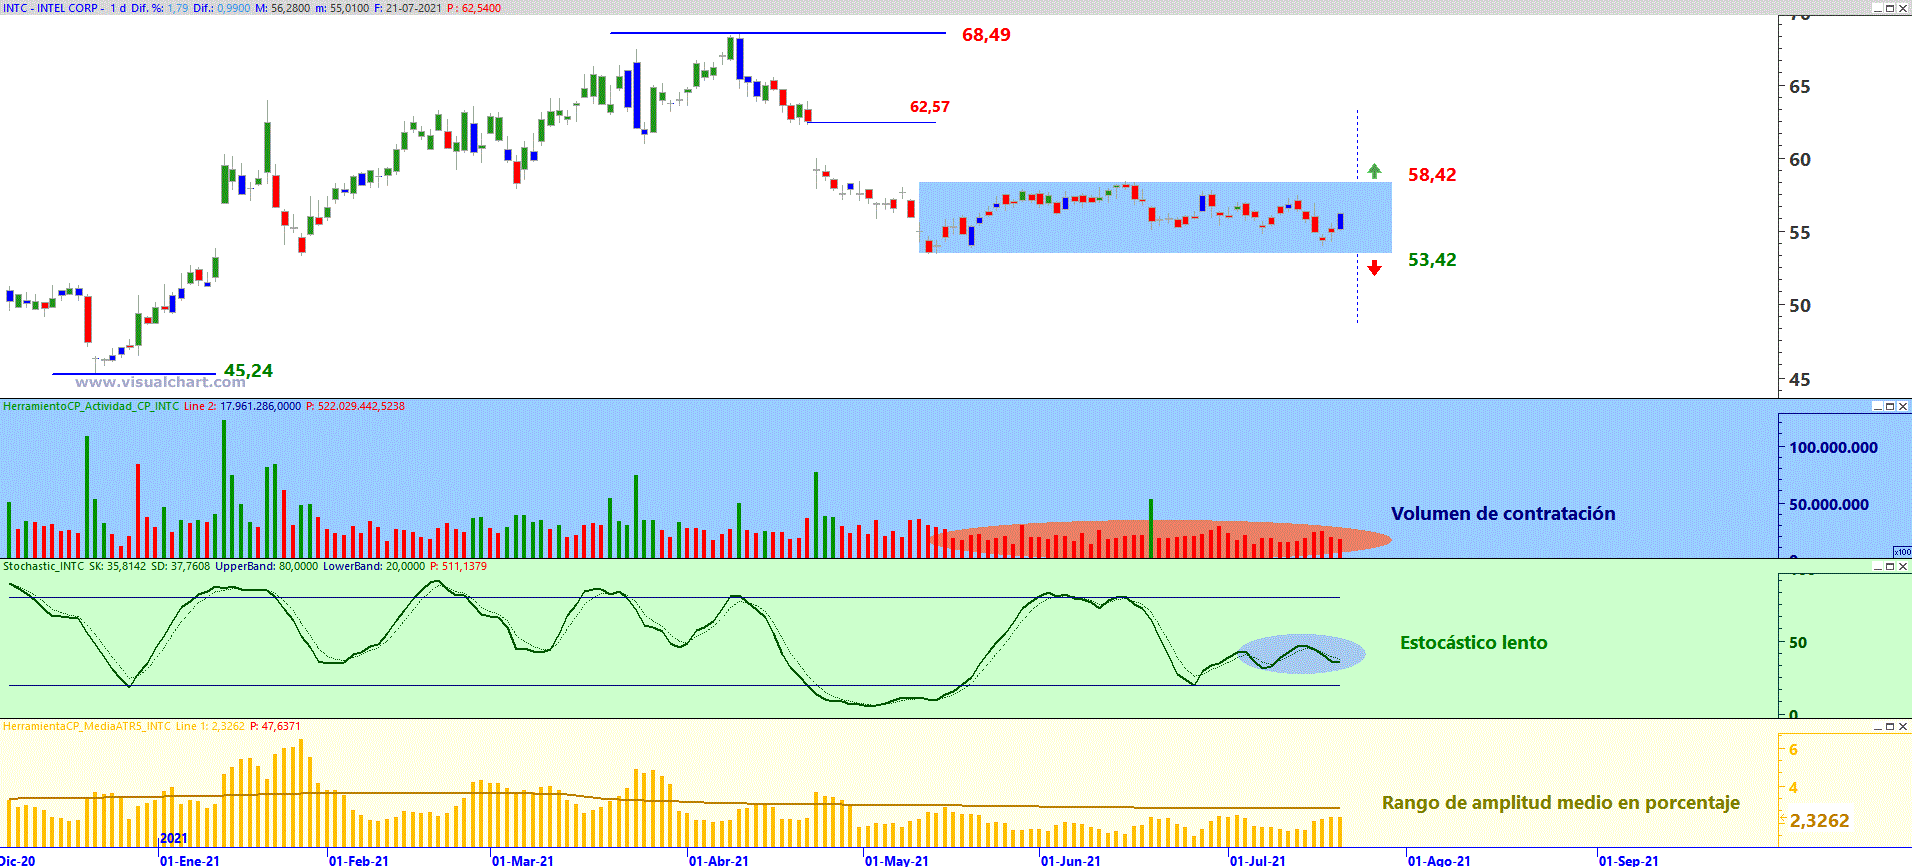Screen dimensions: 1912x867
Task: Click the 01-Ago-21 date axis label
Action: pyautogui.click(x=1440, y=860)
